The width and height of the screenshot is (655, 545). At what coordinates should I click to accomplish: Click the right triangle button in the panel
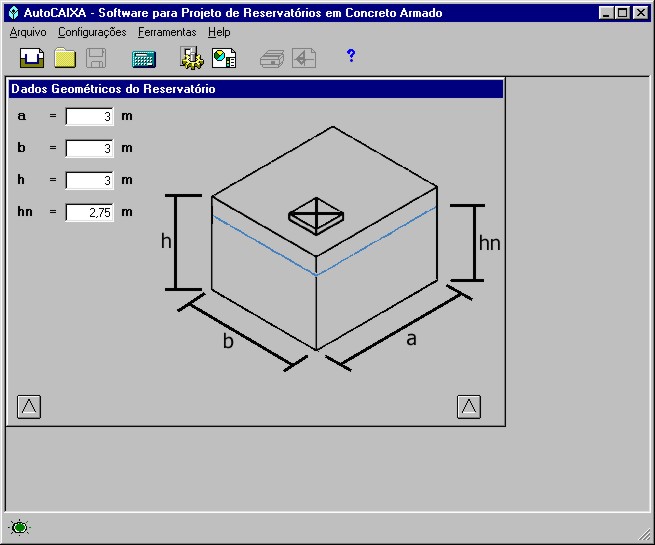(x=469, y=406)
